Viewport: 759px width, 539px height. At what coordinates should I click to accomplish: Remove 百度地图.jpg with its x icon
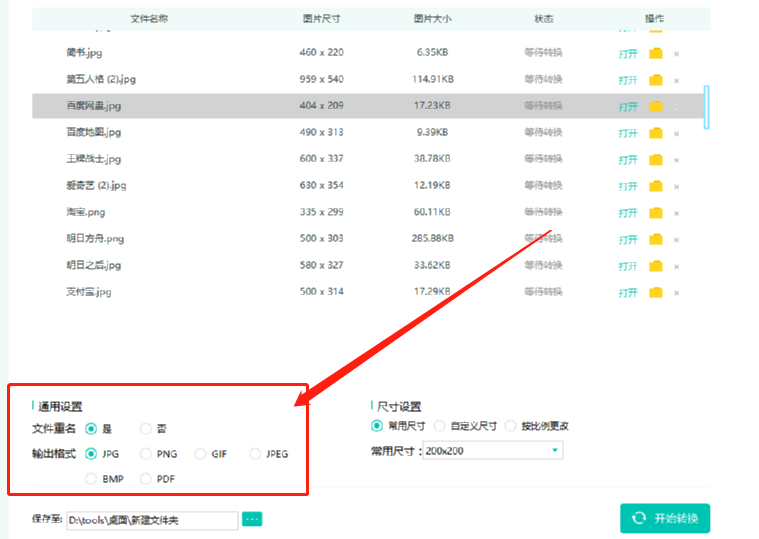(676, 134)
